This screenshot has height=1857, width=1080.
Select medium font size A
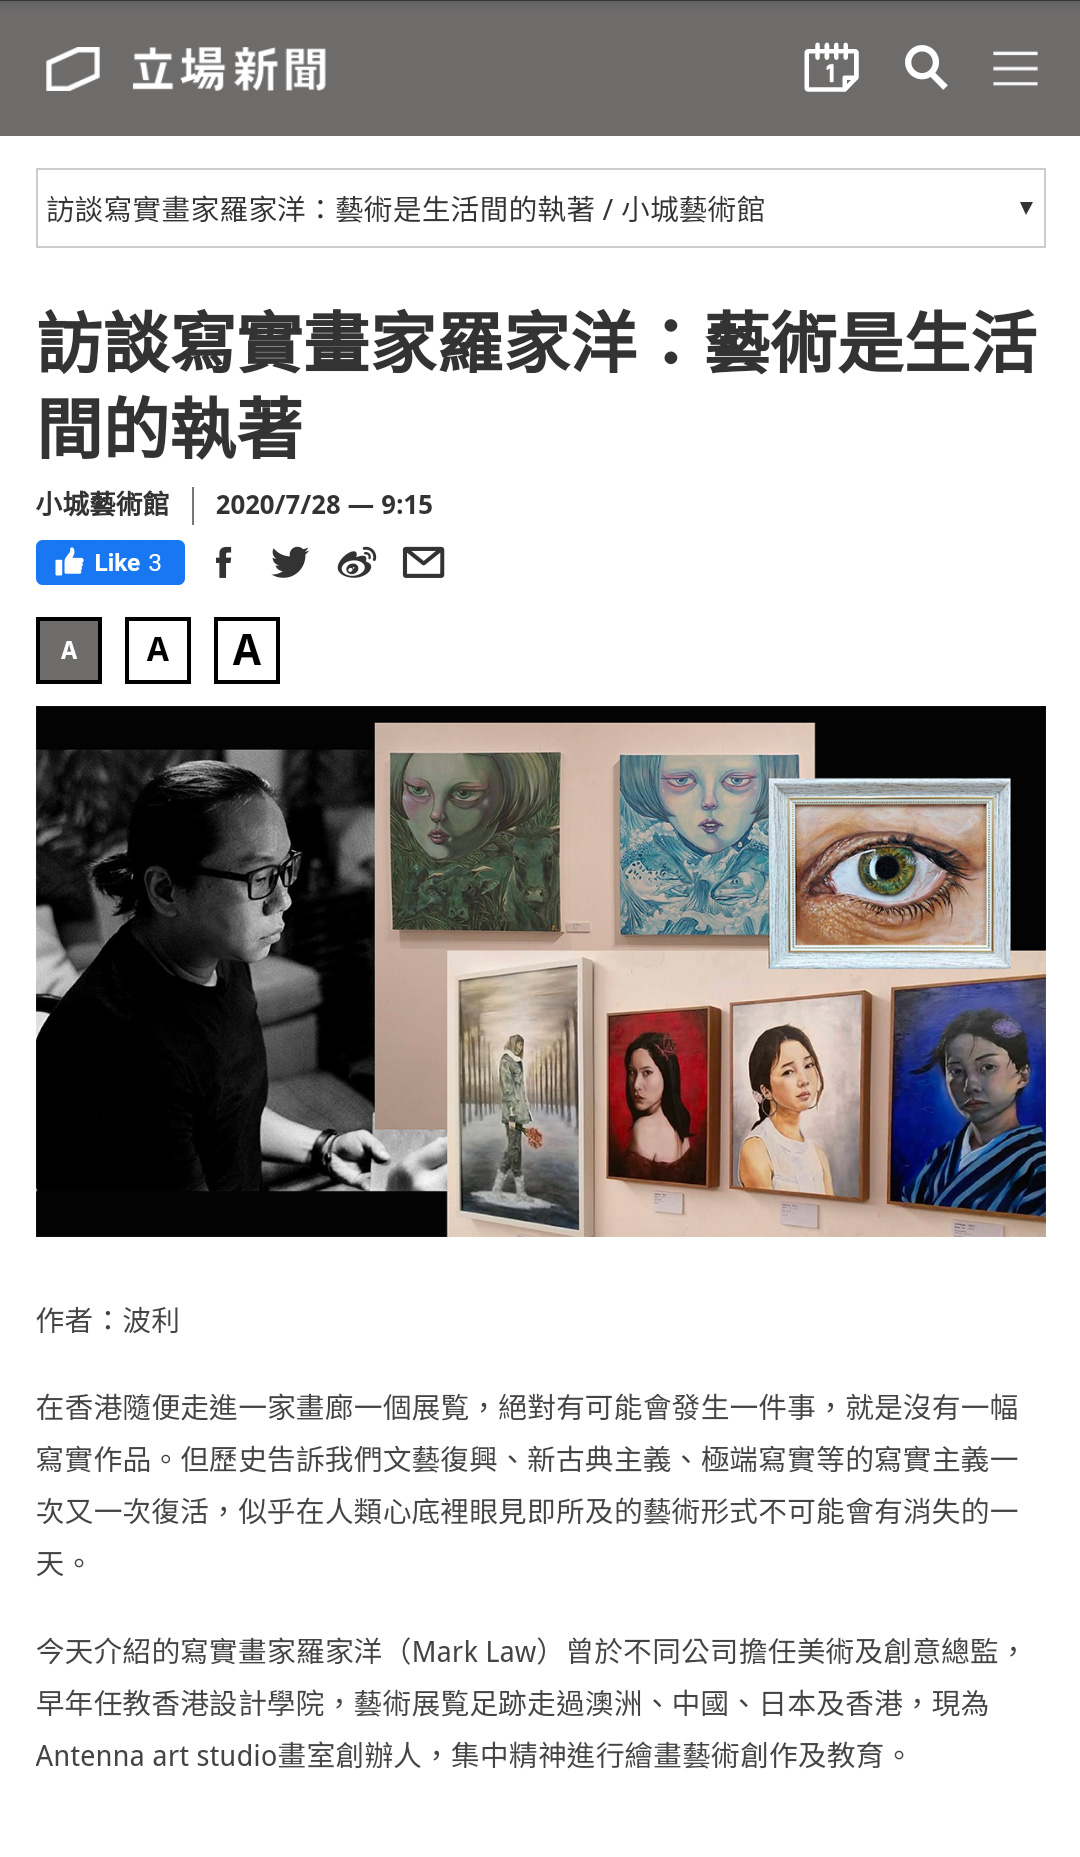158,651
